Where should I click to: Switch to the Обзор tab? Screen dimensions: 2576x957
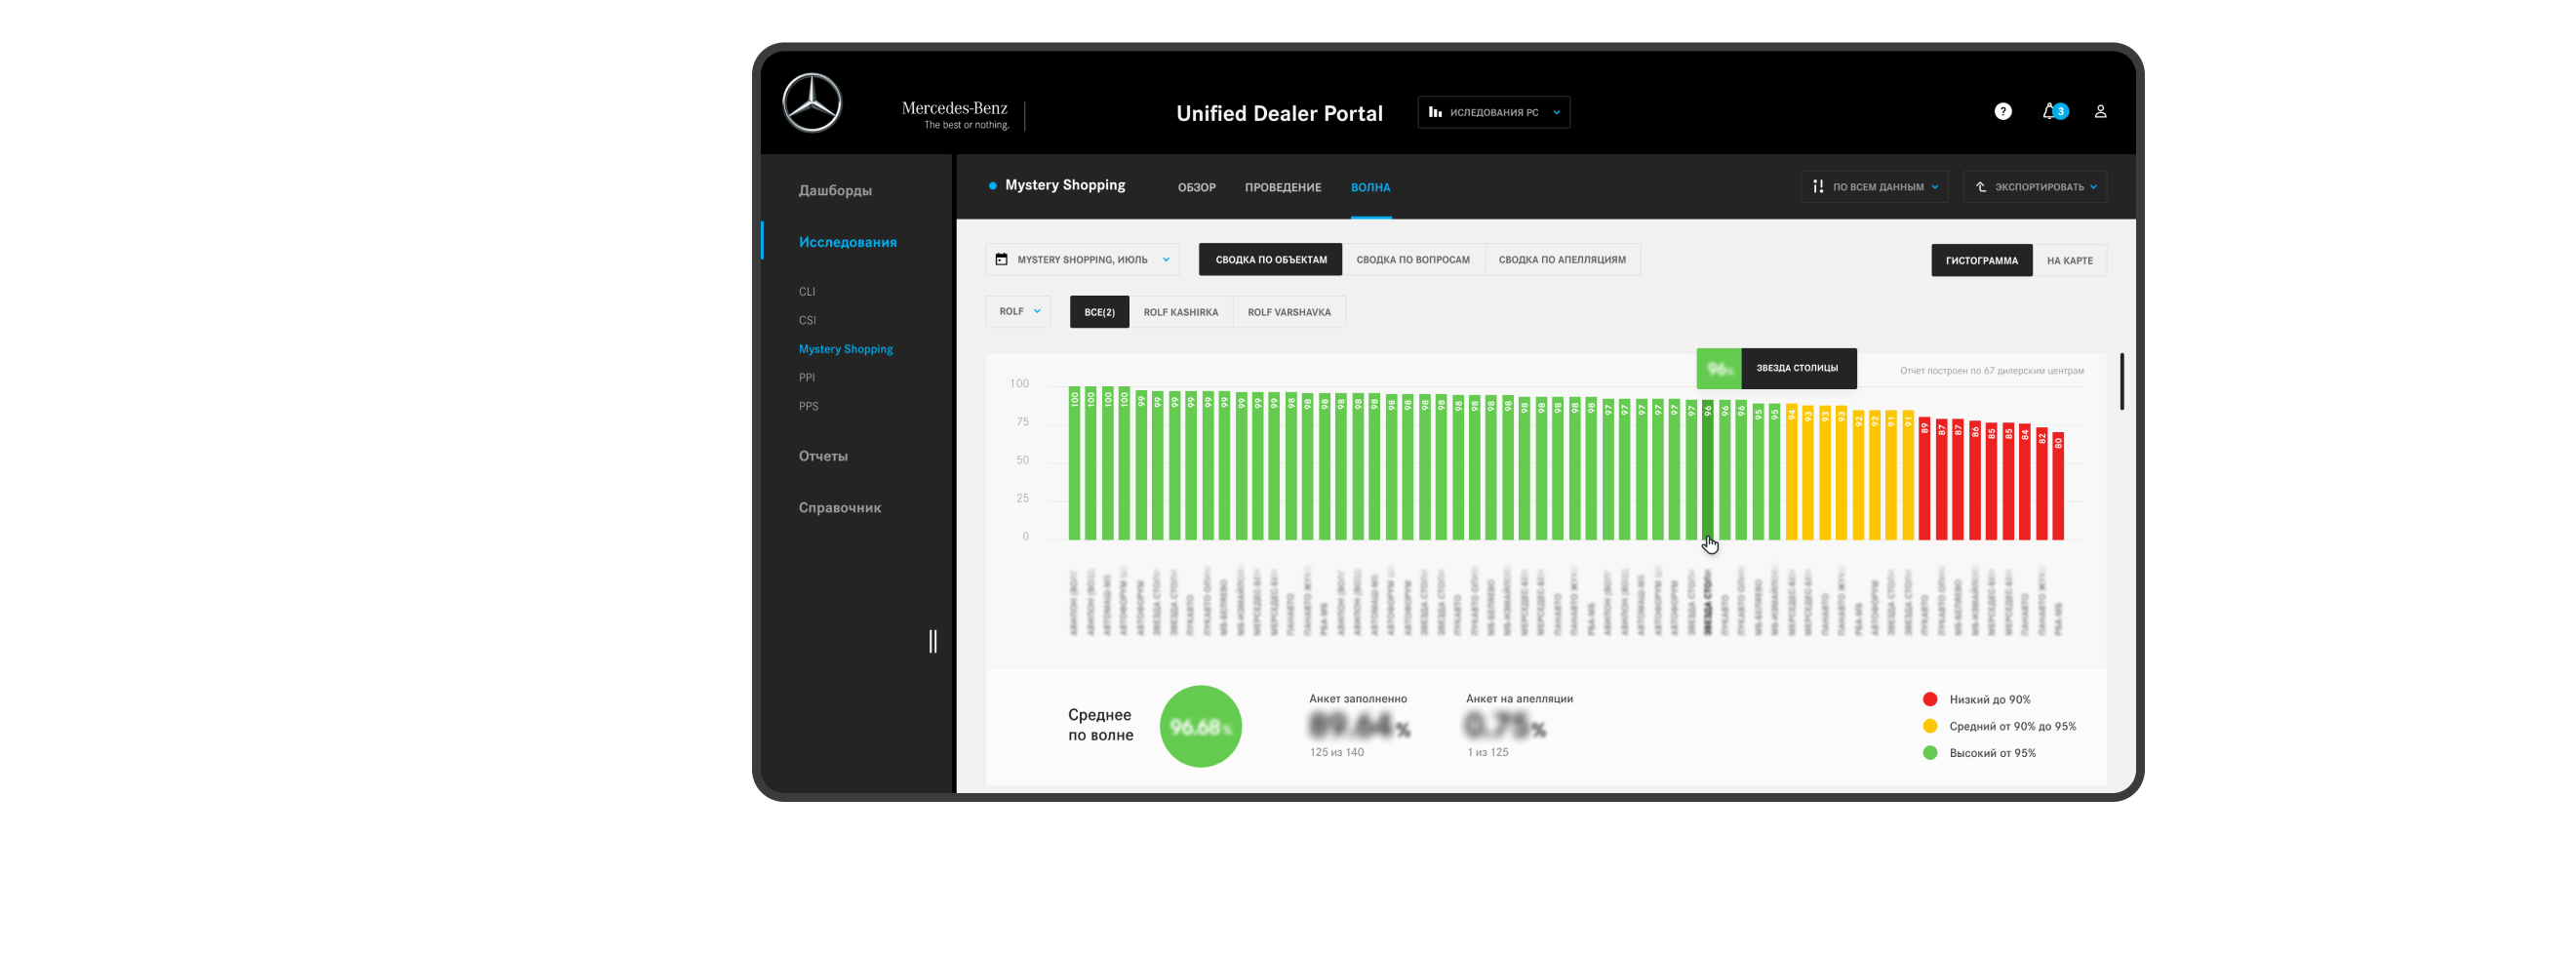(x=1196, y=188)
